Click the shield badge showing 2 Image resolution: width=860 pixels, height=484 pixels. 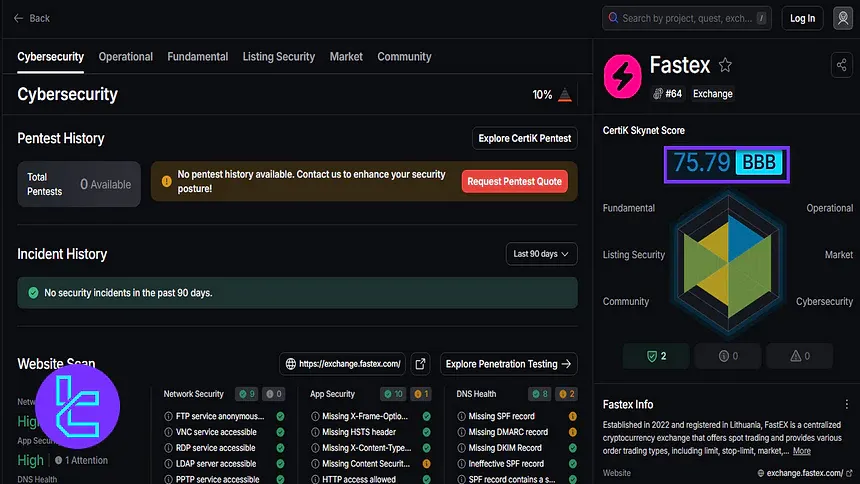[x=656, y=356]
